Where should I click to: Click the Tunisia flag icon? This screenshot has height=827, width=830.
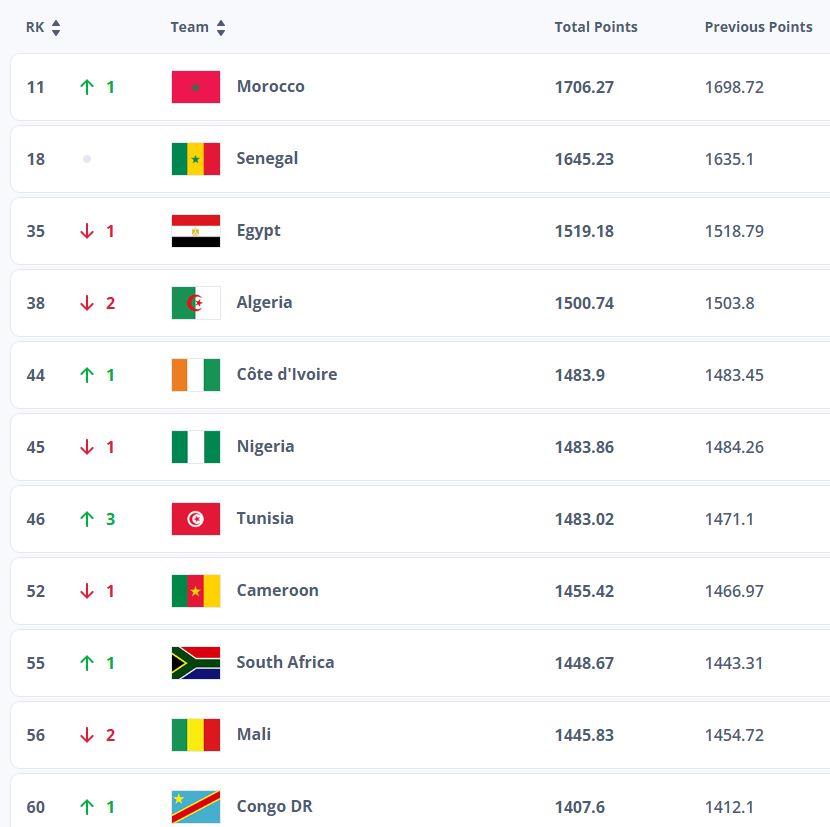pos(196,519)
